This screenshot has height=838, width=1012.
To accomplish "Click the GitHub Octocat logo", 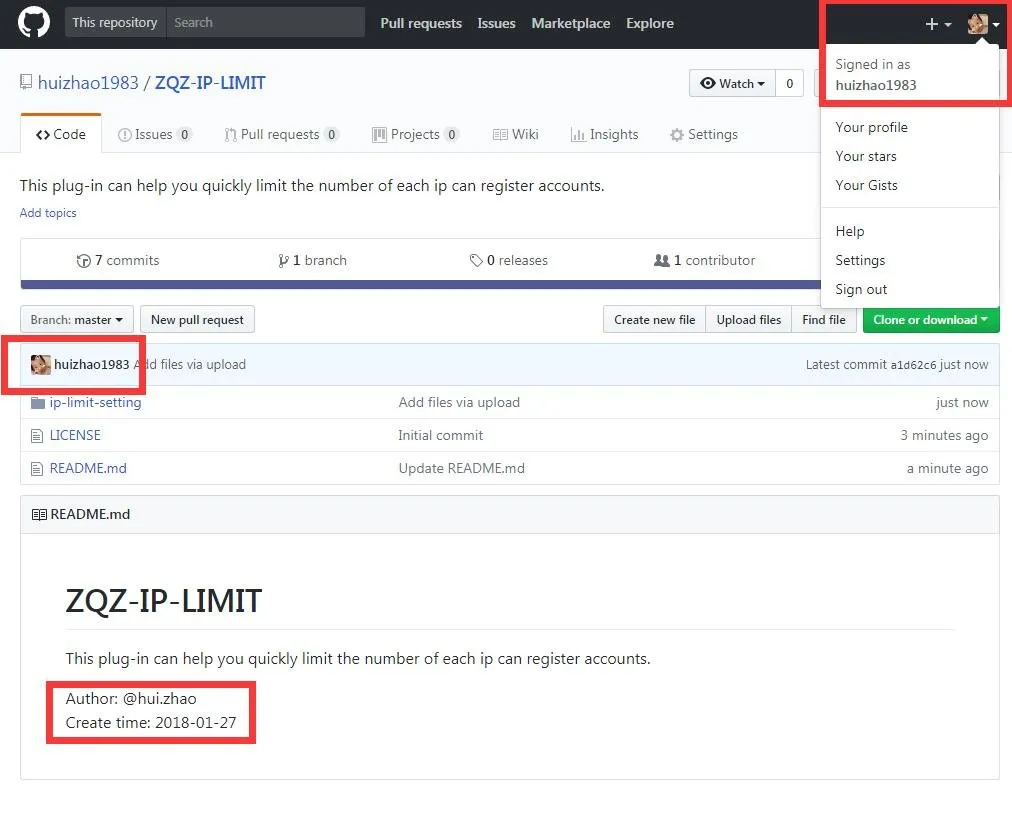I will (x=34, y=23).
